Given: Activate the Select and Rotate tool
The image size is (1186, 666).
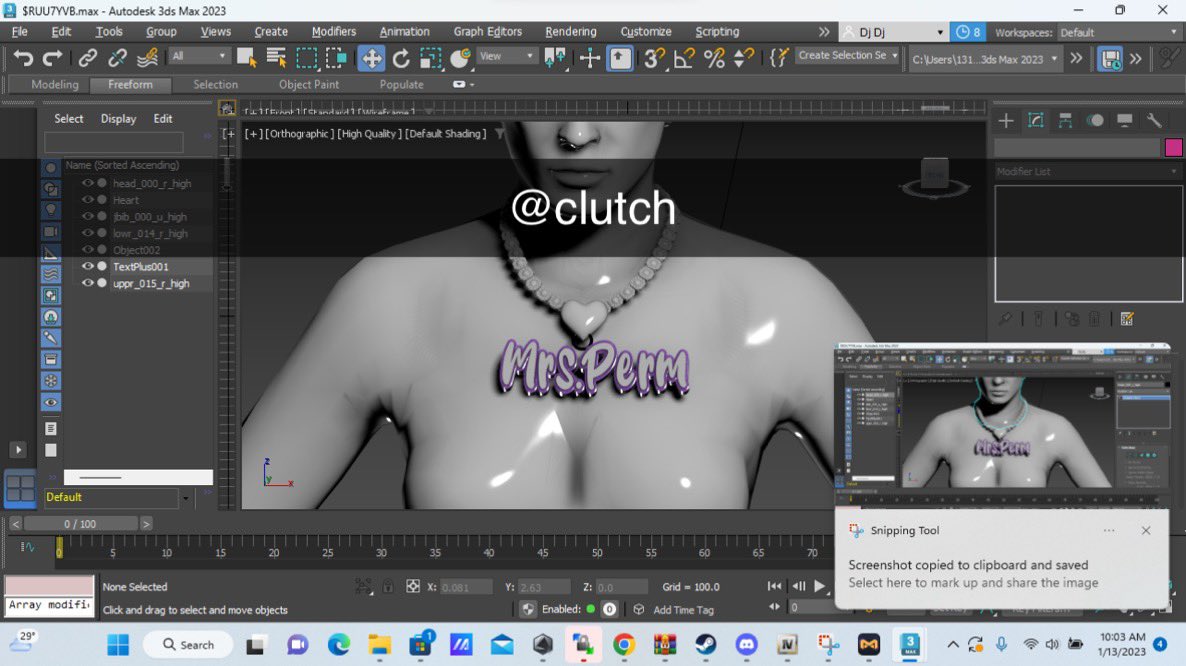Looking at the screenshot, I should pyautogui.click(x=401, y=58).
